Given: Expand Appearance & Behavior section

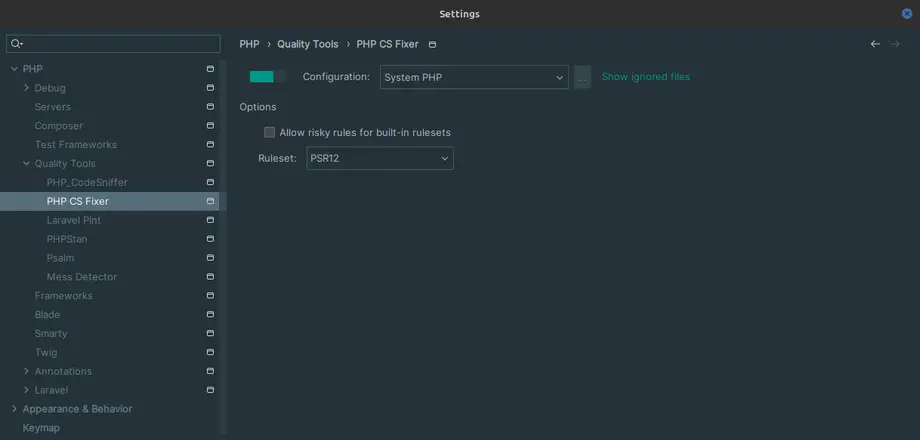Looking at the screenshot, I should (x=14, y=409).
